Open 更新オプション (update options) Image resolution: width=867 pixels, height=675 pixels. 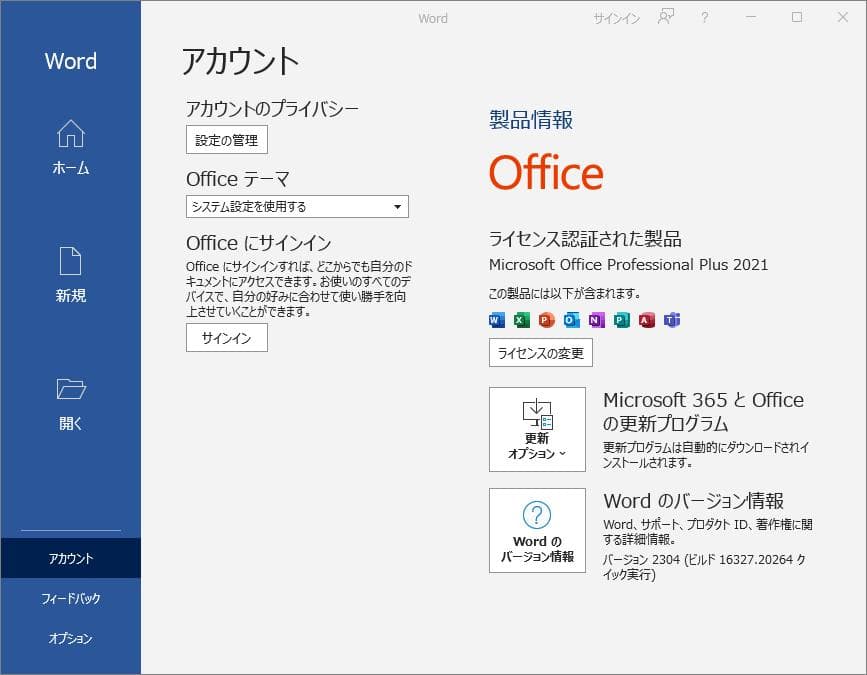pos(536,430)
